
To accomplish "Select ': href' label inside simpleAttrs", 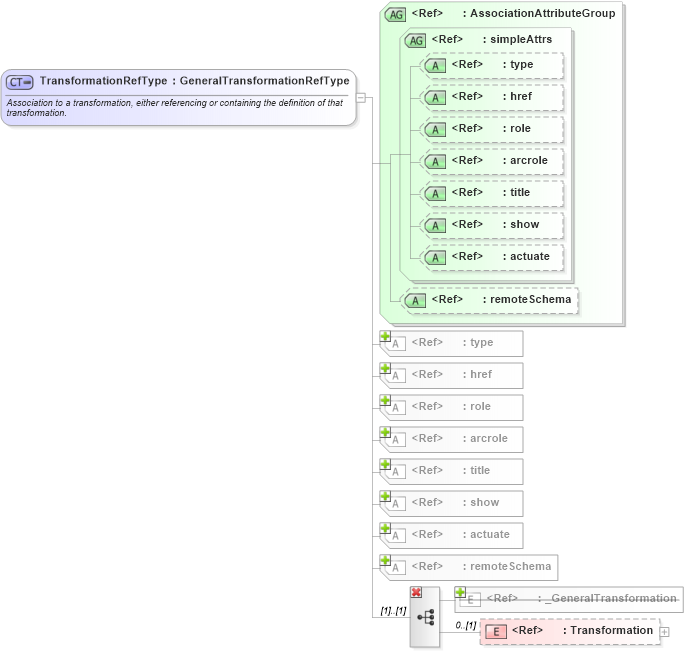I will [x=517, y=96].
